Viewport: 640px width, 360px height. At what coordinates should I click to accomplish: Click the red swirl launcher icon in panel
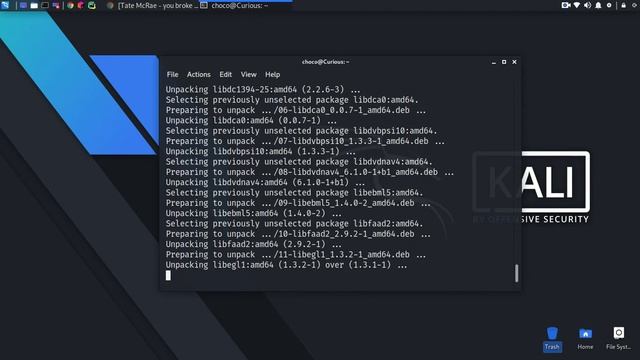(x=81, y=5)
